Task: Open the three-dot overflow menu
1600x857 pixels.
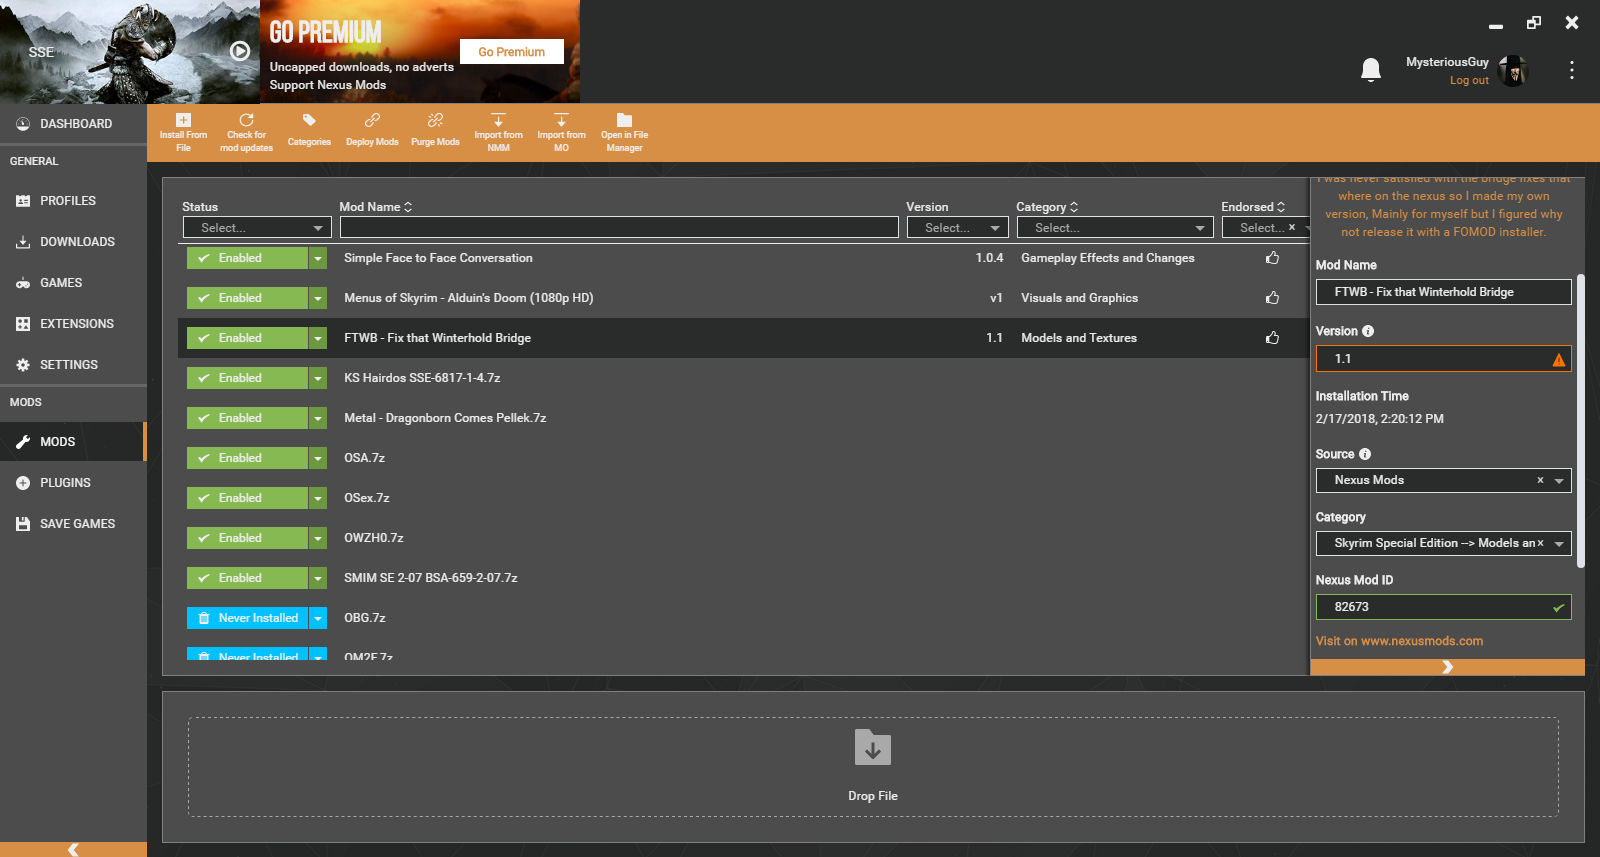Action: click(x=1572, y=70)
